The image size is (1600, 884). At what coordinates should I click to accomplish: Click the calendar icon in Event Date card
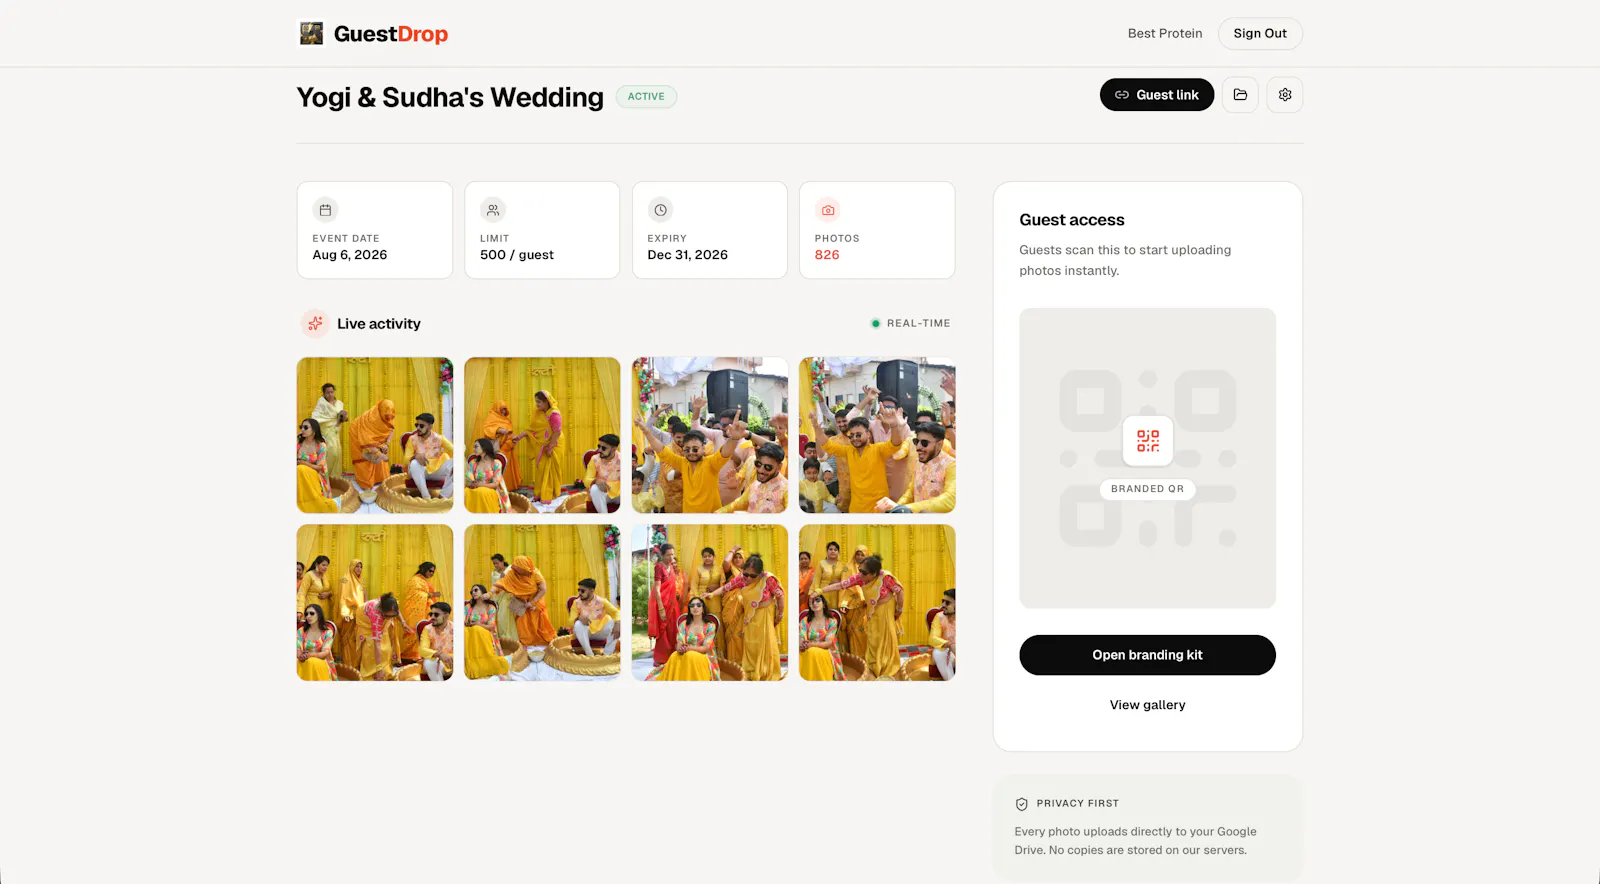tap(325, 210)
